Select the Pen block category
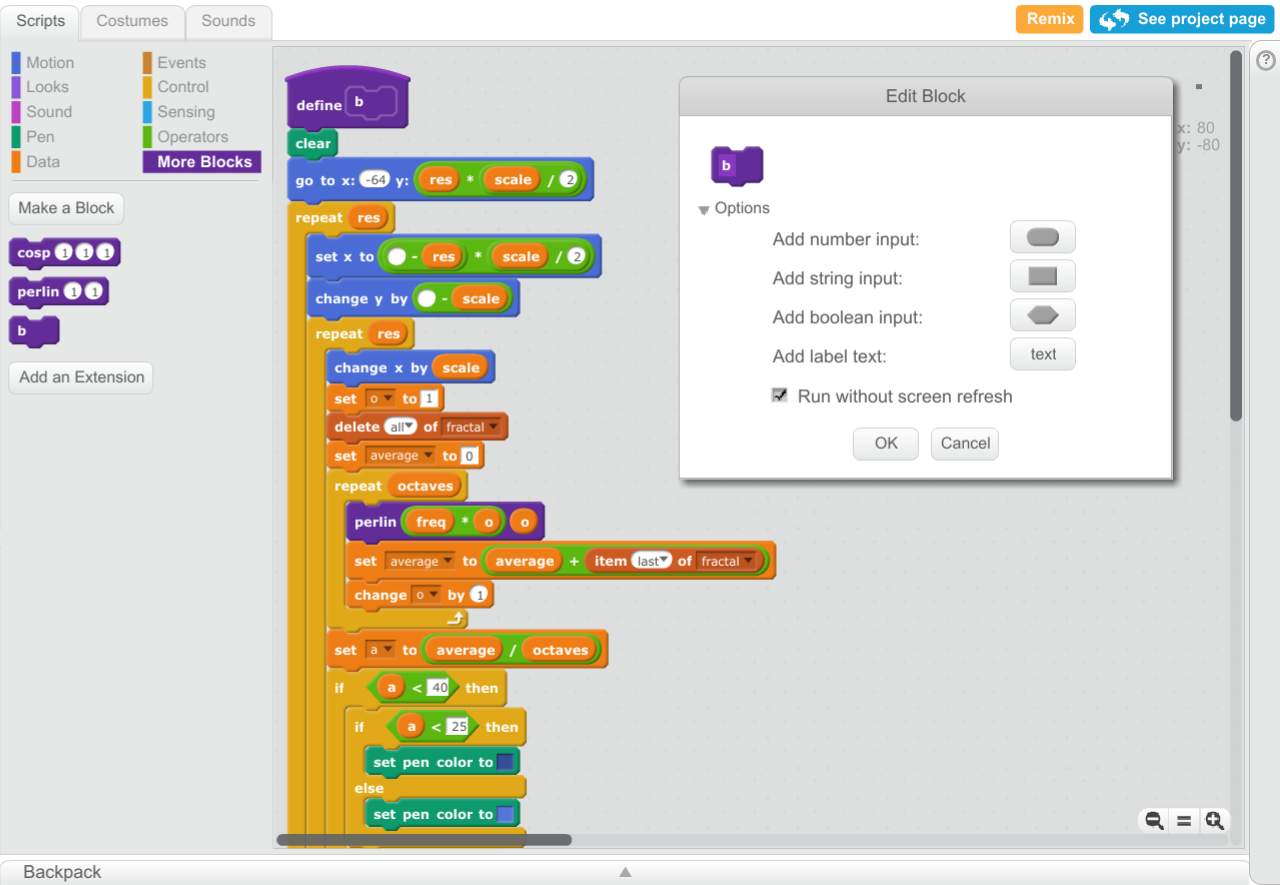Screen dimensions: 1280x885 click(40, 137)
